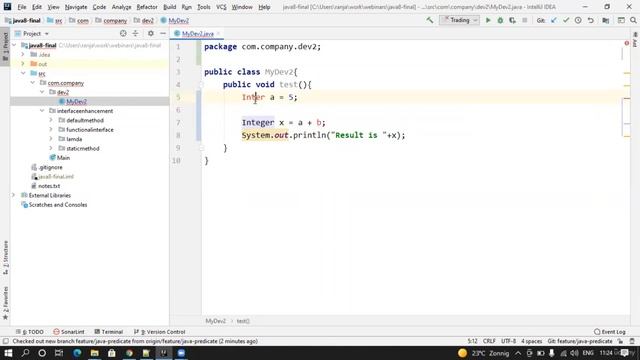
Task: Open the File menu
Action: point(22,7)
